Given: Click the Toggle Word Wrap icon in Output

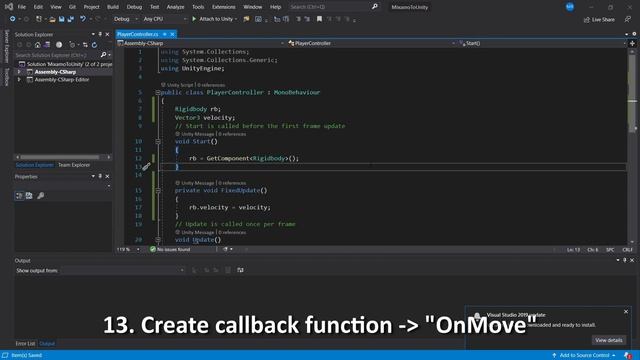Looking at the screenshot, I should click(x=240, y=270).
